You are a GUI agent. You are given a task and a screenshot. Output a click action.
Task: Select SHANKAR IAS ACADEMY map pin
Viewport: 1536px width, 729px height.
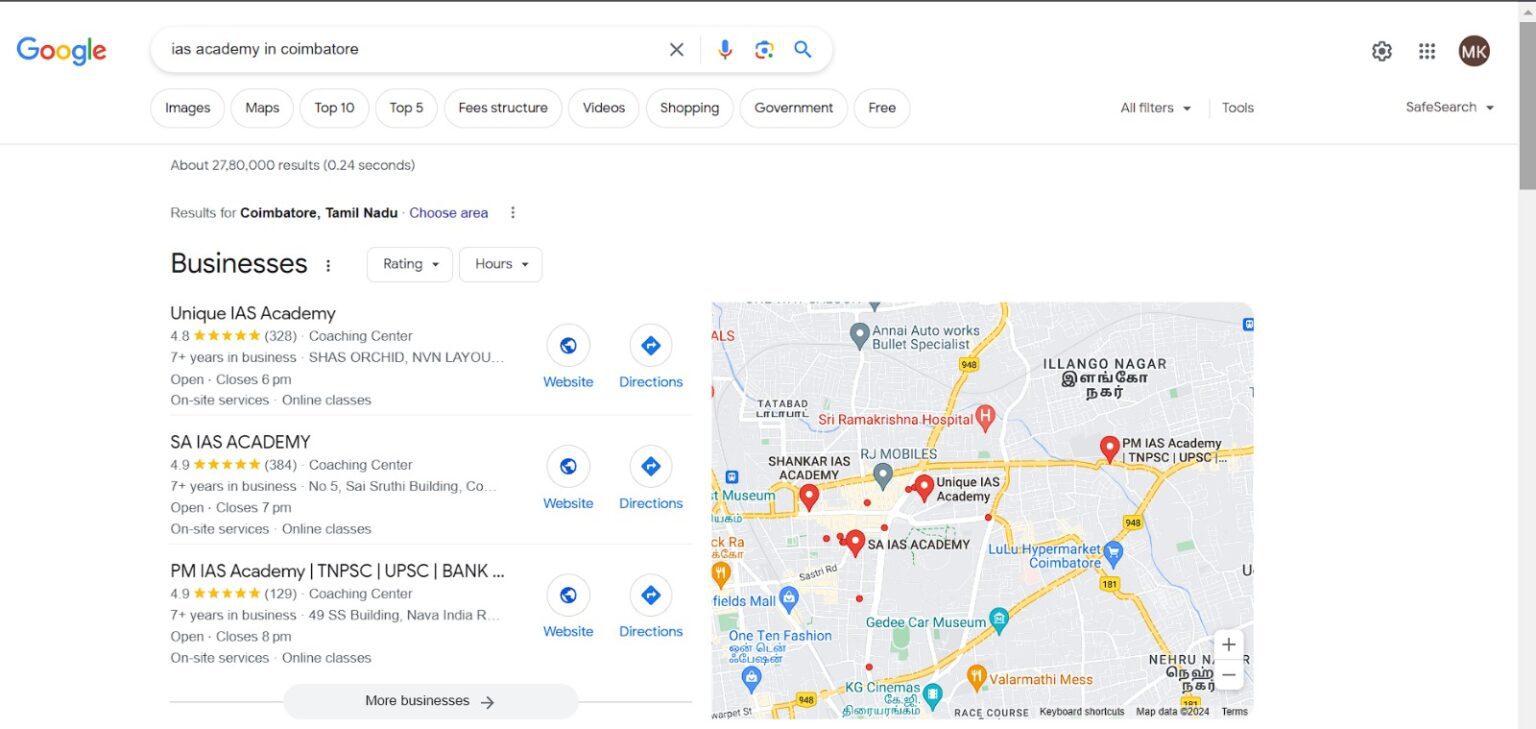coord(809,497)
